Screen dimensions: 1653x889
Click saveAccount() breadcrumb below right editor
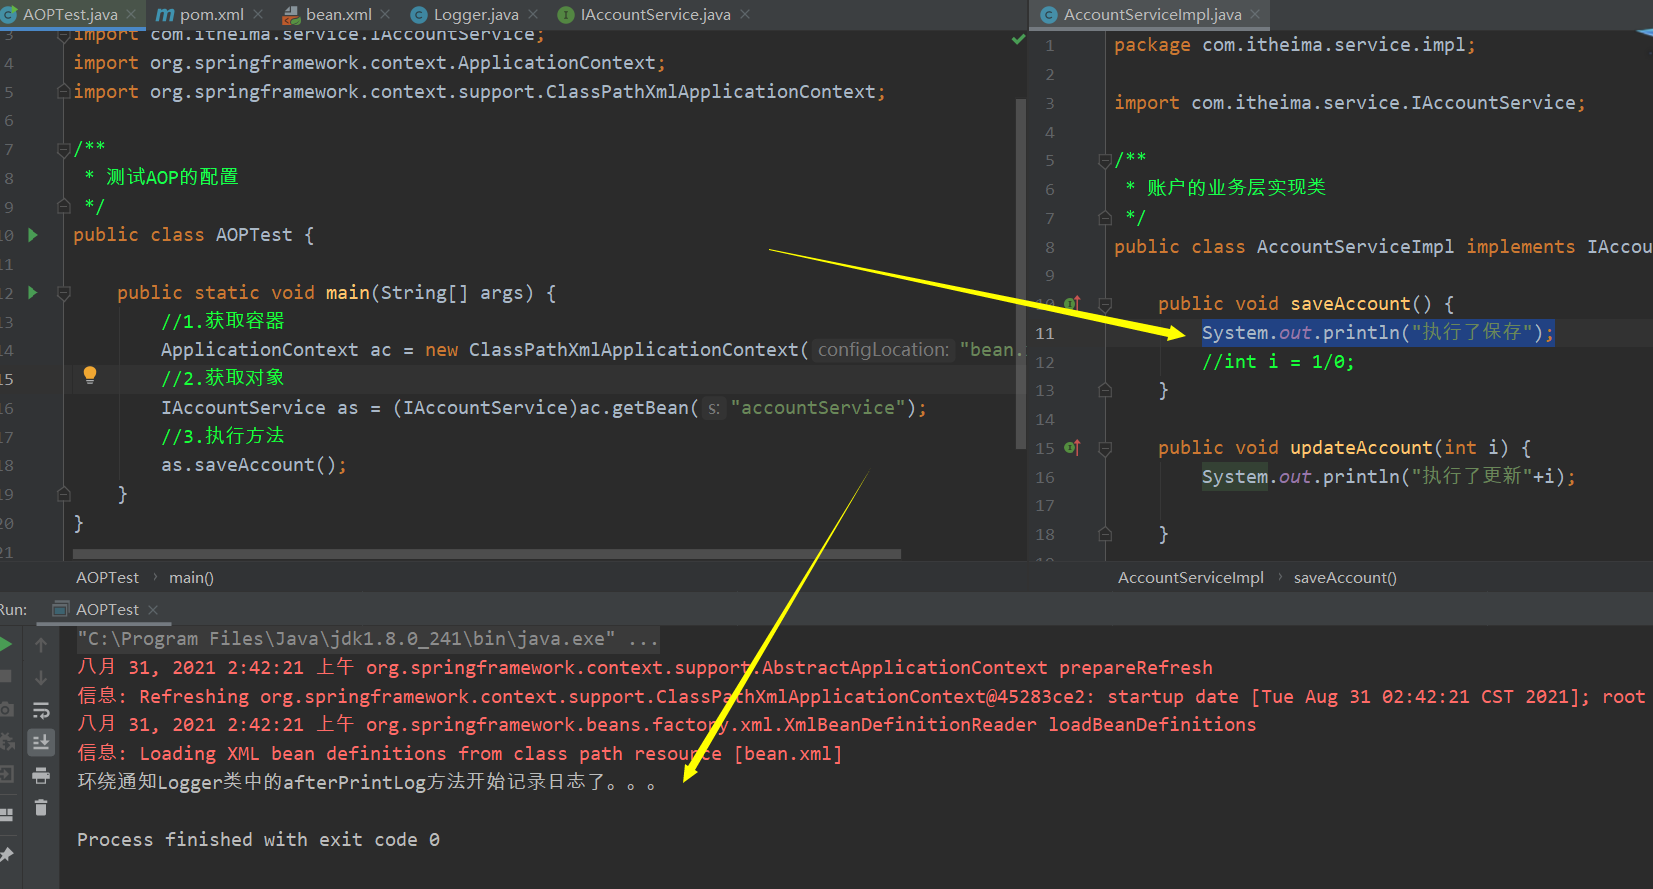[1345, 577]
